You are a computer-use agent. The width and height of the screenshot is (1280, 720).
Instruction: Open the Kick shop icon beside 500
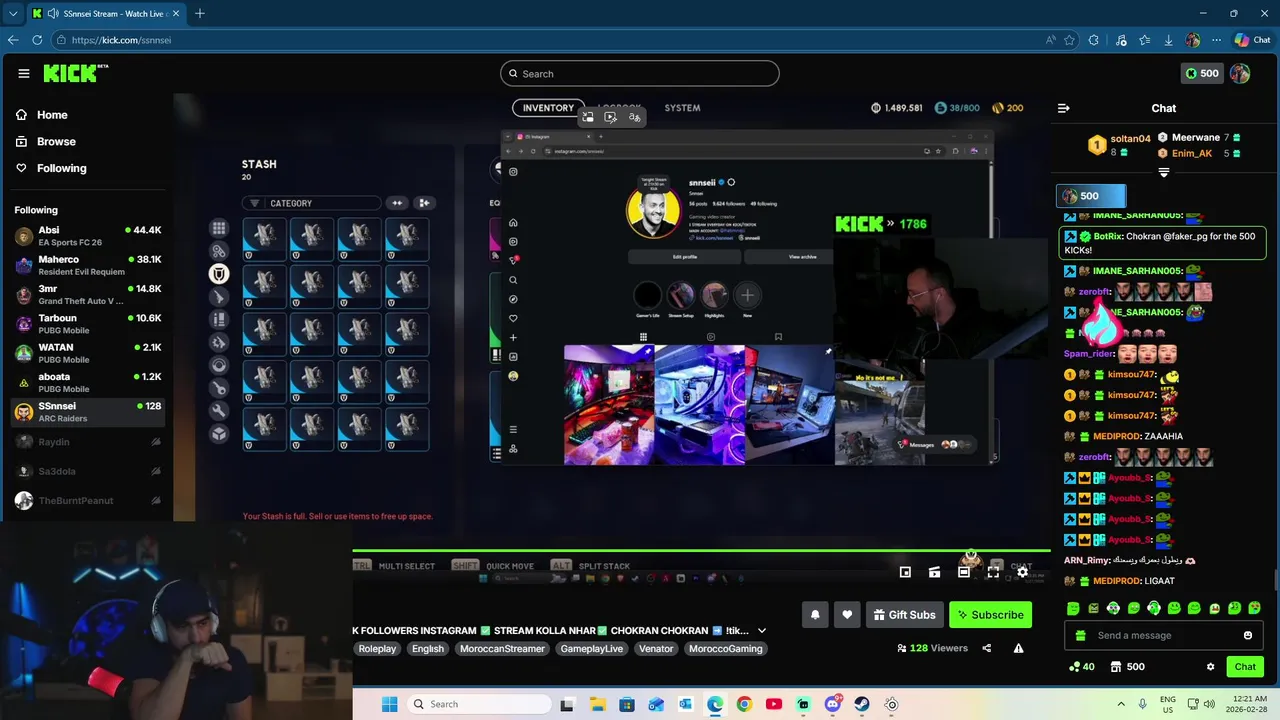1115,667
